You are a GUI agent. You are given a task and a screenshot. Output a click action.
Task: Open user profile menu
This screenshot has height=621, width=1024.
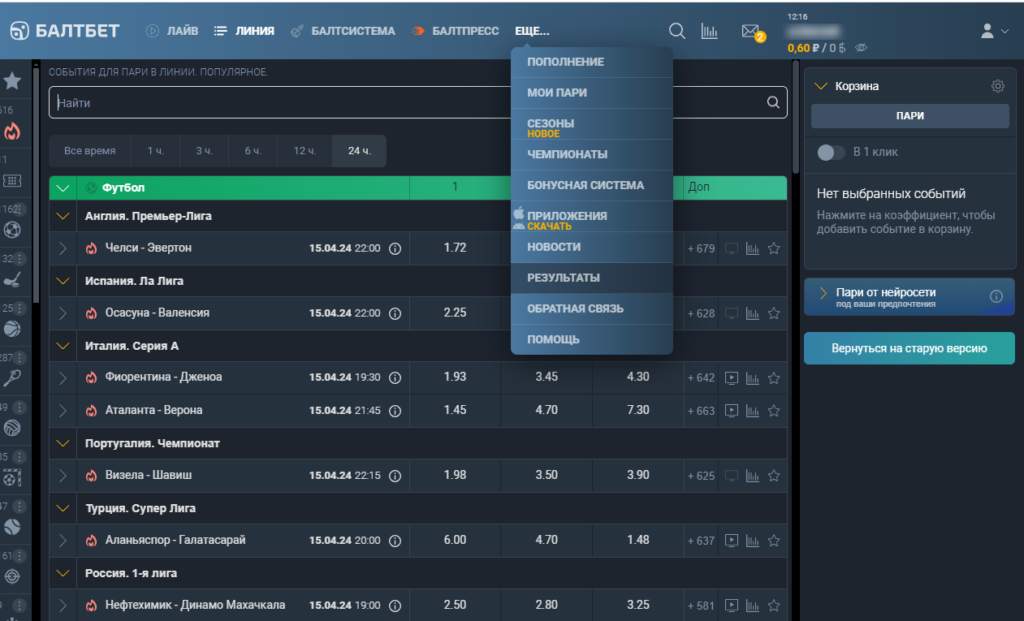tap(995, 31)
